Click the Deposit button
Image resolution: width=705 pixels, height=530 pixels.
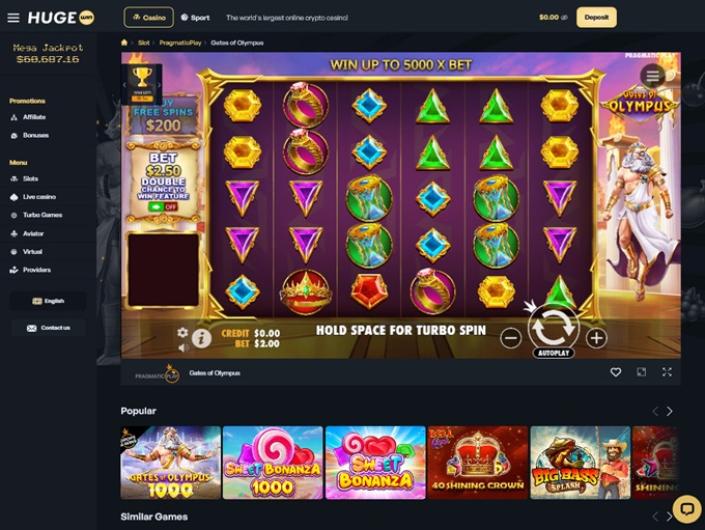pos(597,18)
